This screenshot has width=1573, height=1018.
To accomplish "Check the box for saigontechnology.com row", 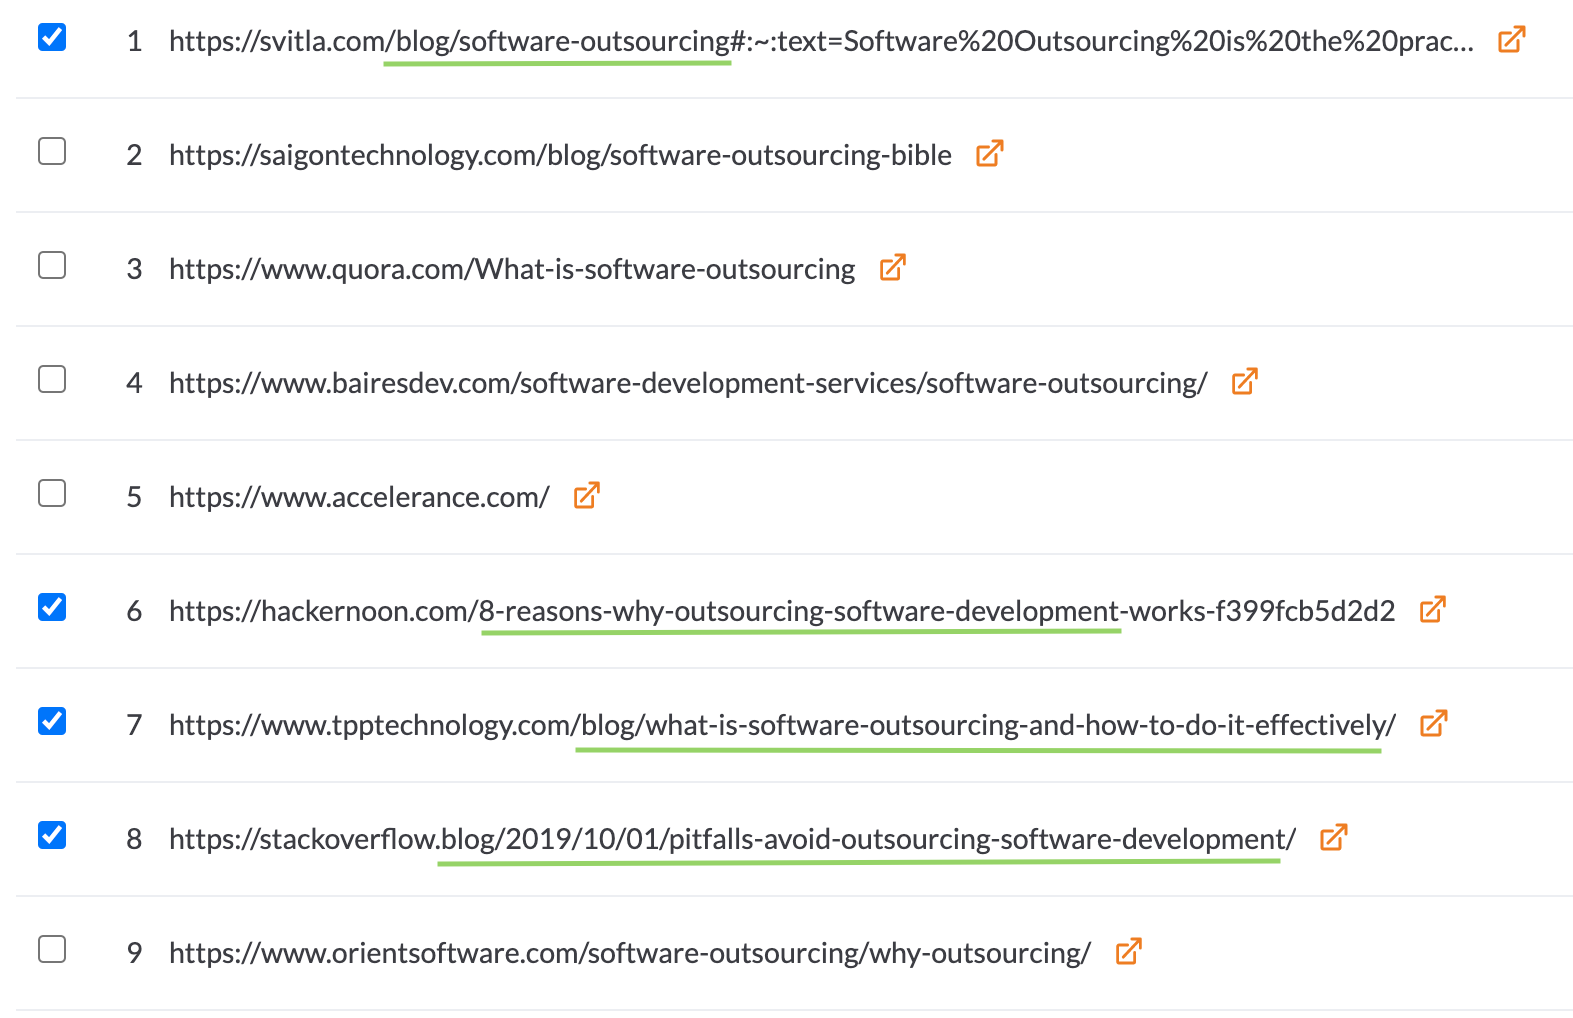I will point(52,151).
